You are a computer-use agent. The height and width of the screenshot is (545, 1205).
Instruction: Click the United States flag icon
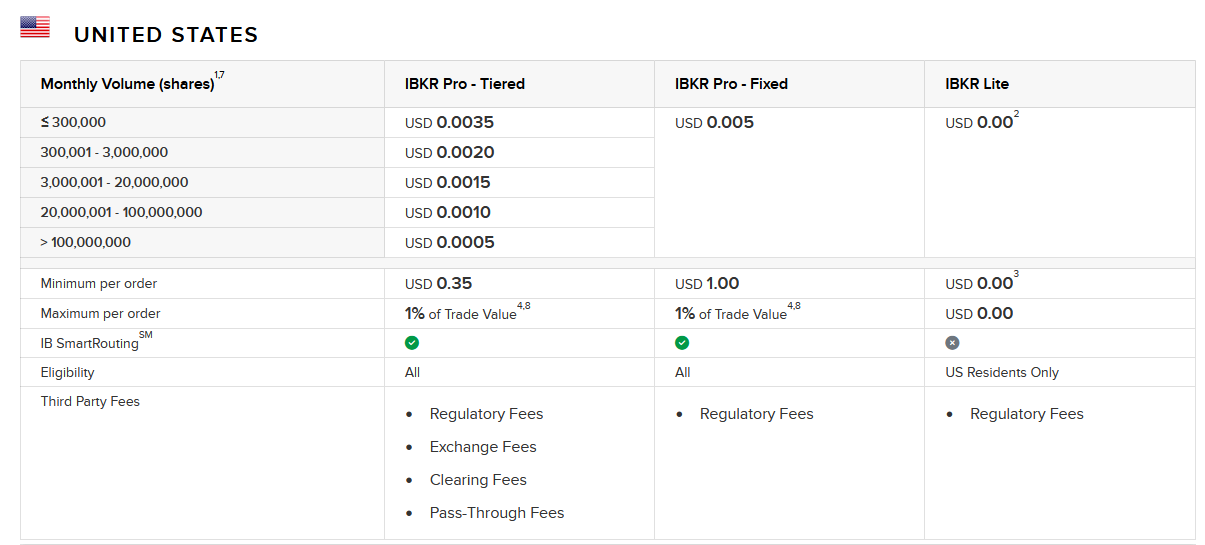35,27
